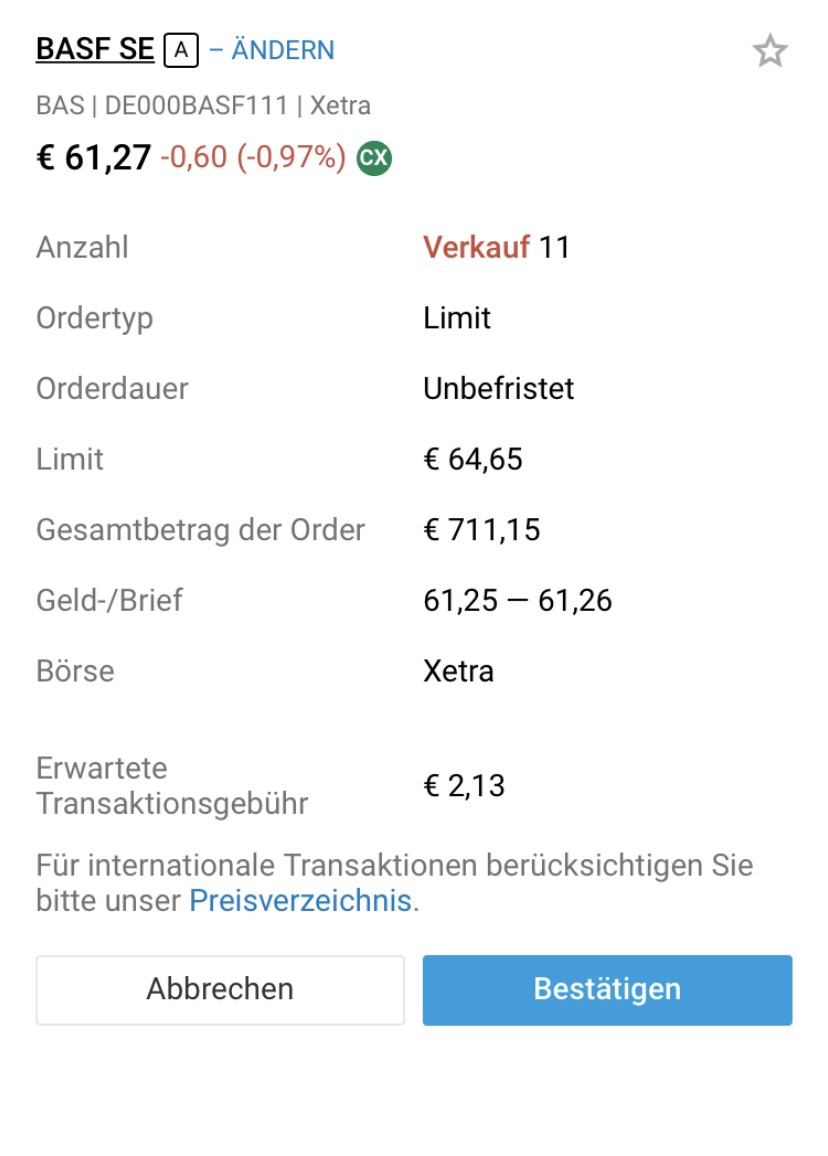The image size is (828, 1156).
Task: Click the Erwartete Transaktionsgebühr label
Action: [172, 786]
